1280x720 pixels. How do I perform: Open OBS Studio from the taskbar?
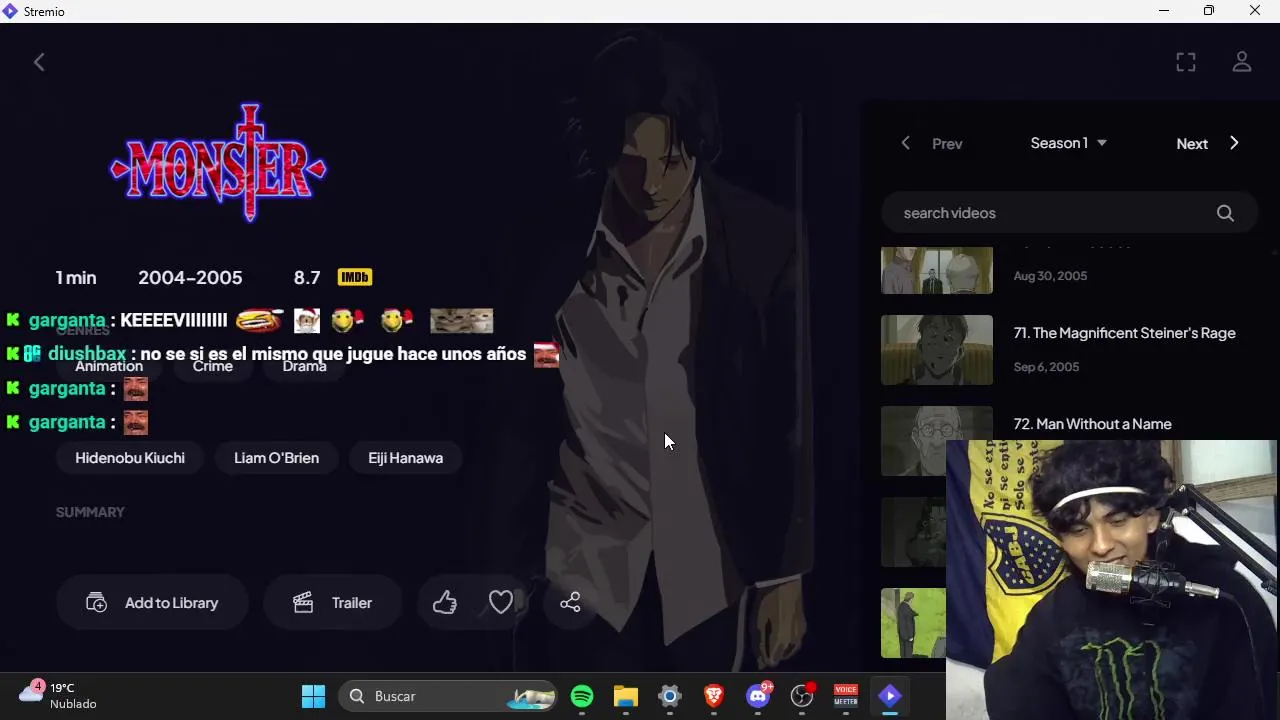[x=802, y=696]
